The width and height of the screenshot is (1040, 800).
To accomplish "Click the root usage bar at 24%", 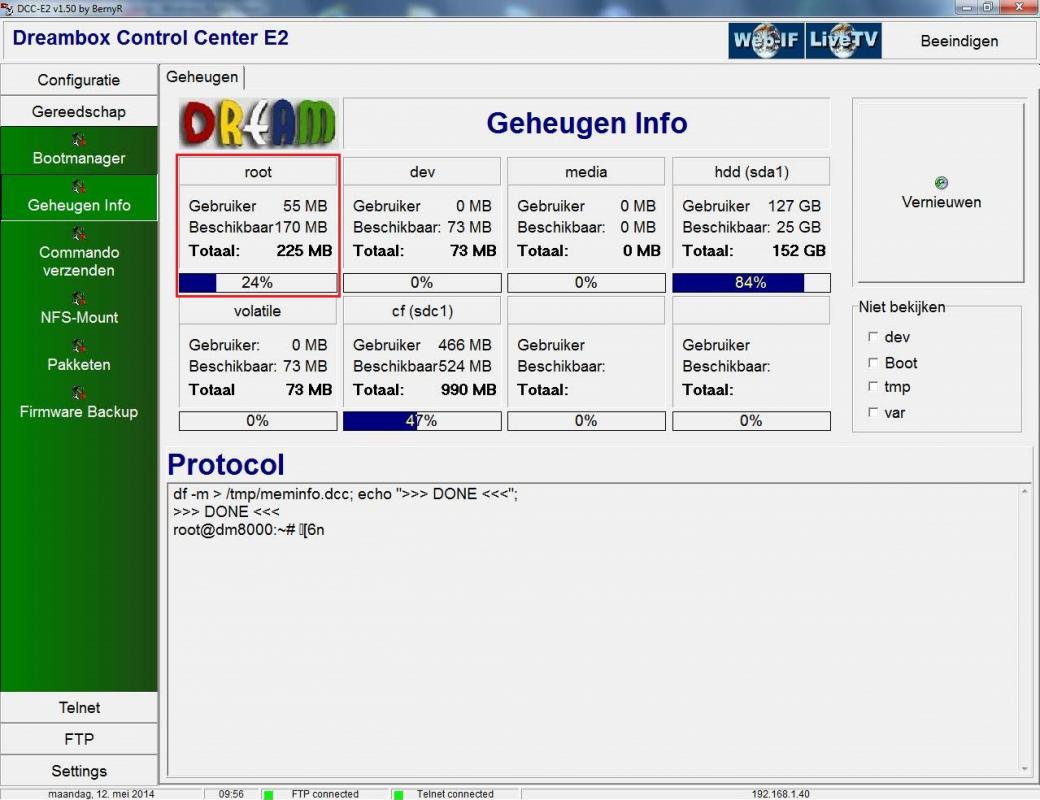I will tap(258, 283).
